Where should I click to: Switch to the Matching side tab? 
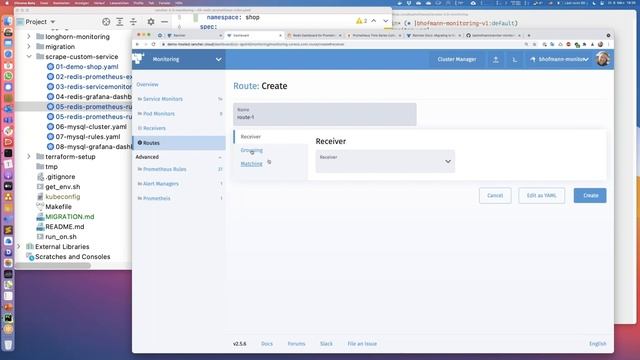pos(251,164)
